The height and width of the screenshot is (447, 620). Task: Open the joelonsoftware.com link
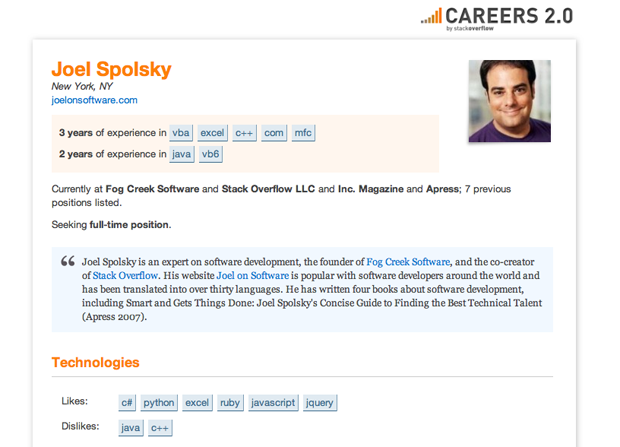(x=94, y=100)
